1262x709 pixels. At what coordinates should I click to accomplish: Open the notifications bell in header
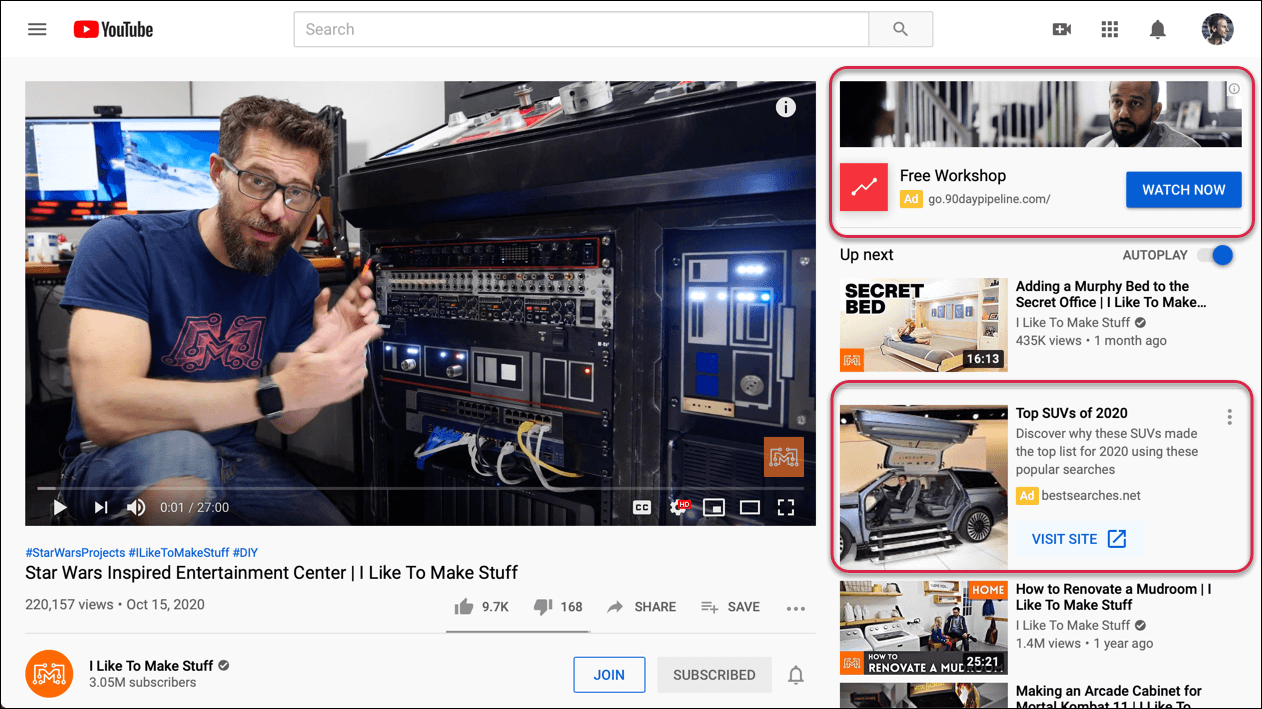pyautogui.click(x=1157, y=29)
